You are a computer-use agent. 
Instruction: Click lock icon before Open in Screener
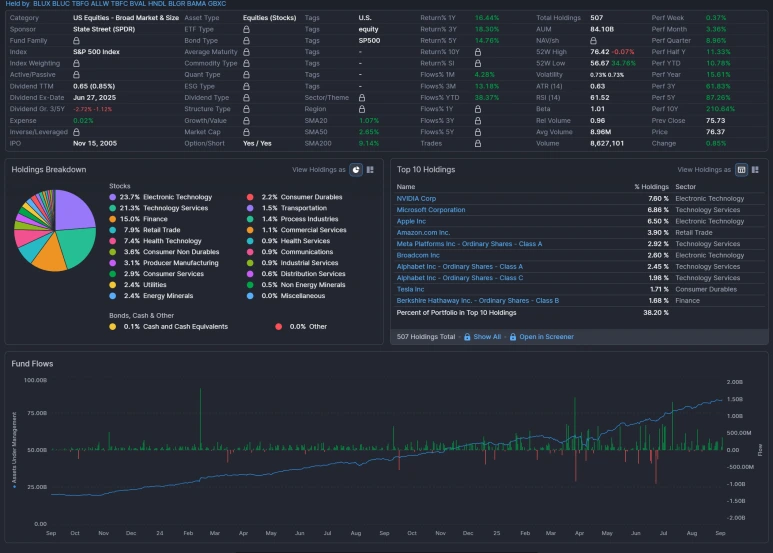(x=513, y=337)
